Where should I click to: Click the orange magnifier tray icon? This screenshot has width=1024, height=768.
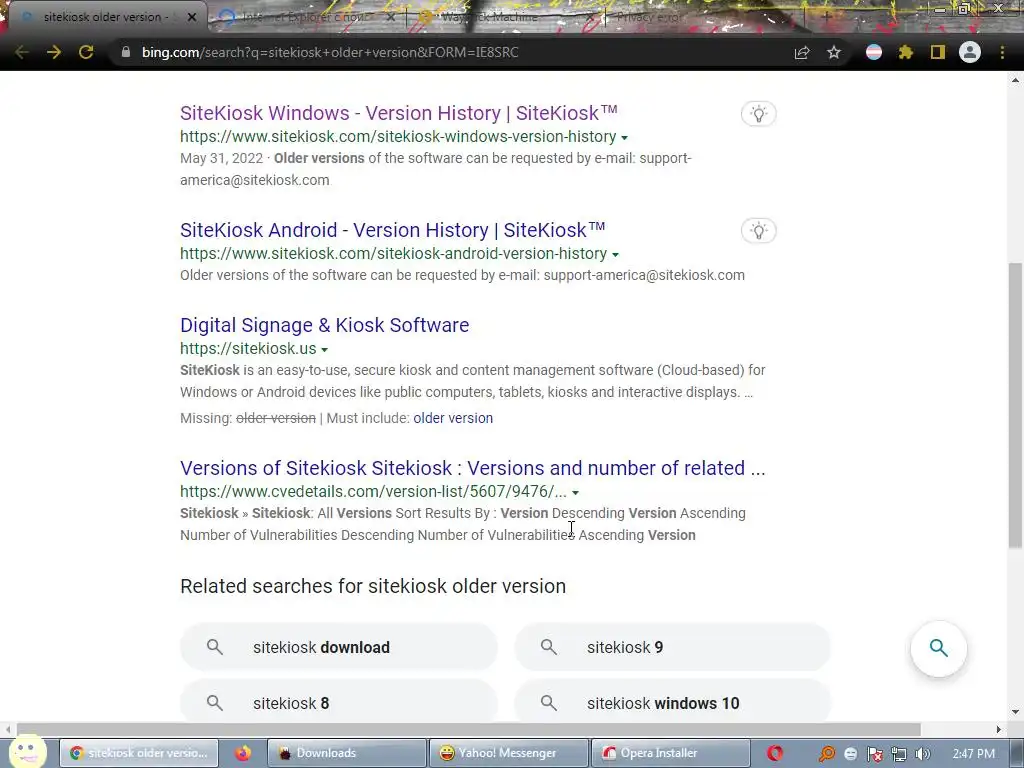(x=827, y=754)
